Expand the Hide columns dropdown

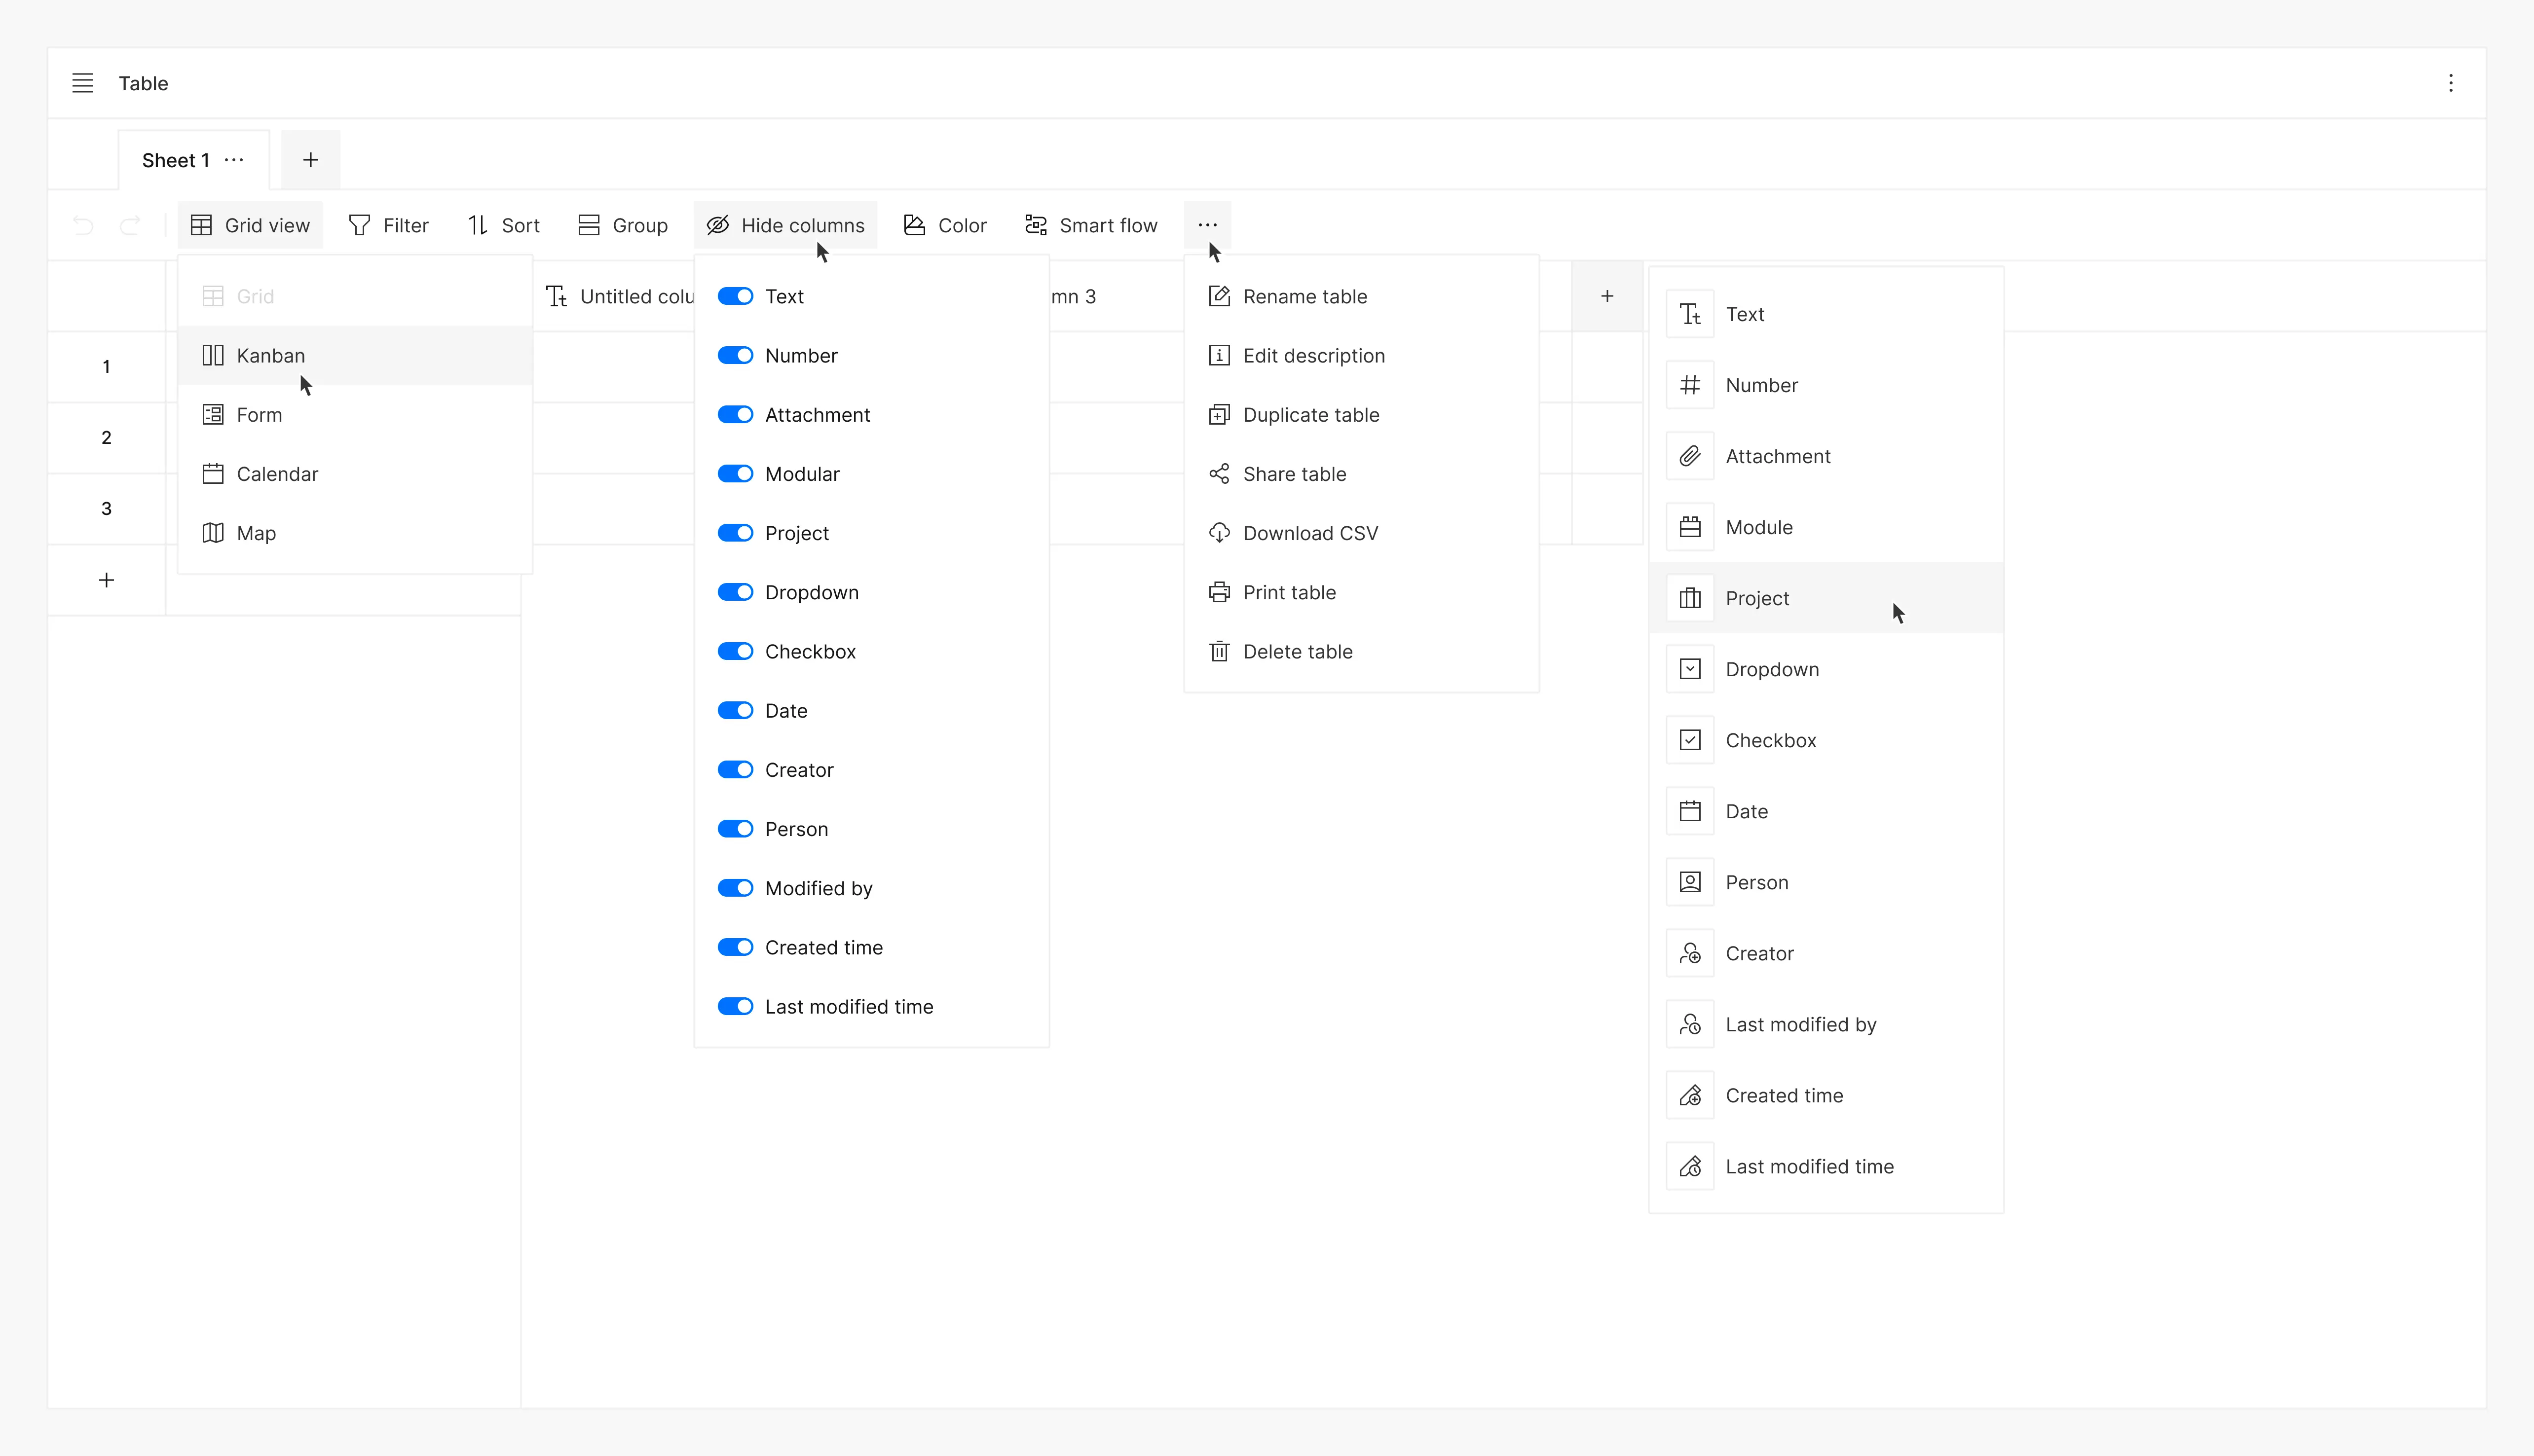(x=785, y=225)
